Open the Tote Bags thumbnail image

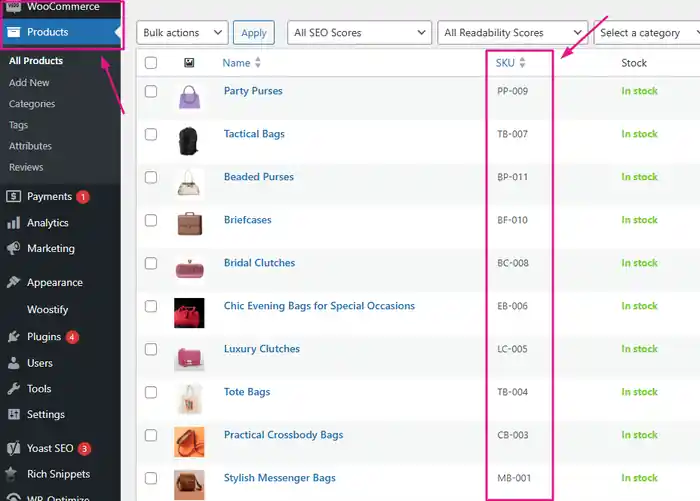(190, 399)
